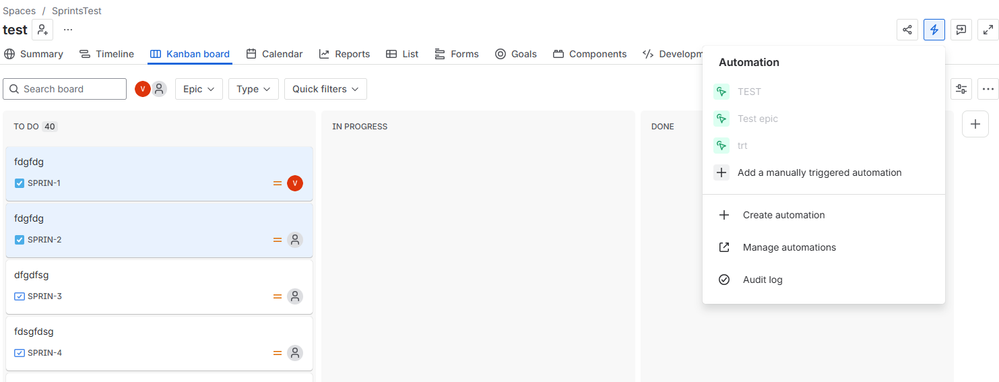Click the share icon in top right
The height and width of the screenshot is (382, 999).
point(907,30)
